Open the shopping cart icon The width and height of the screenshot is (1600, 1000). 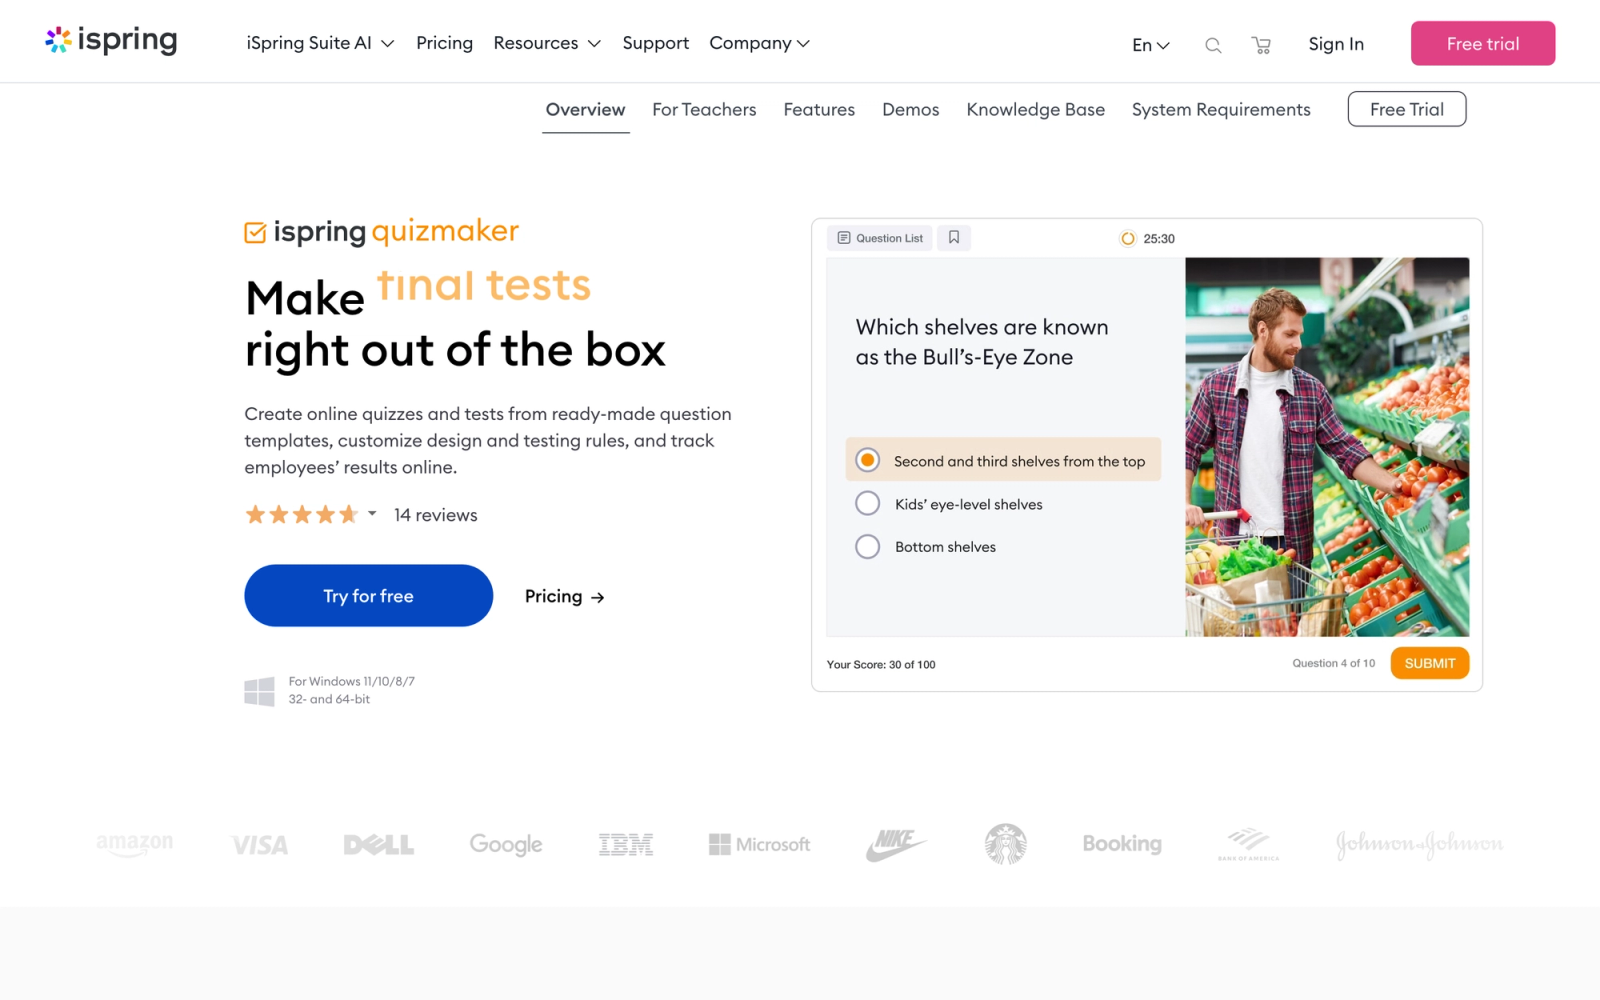tap(1261, 45)
